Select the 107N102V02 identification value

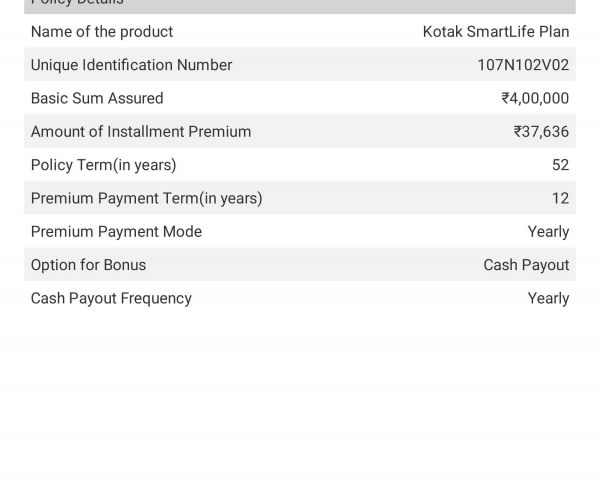[523, 65]
